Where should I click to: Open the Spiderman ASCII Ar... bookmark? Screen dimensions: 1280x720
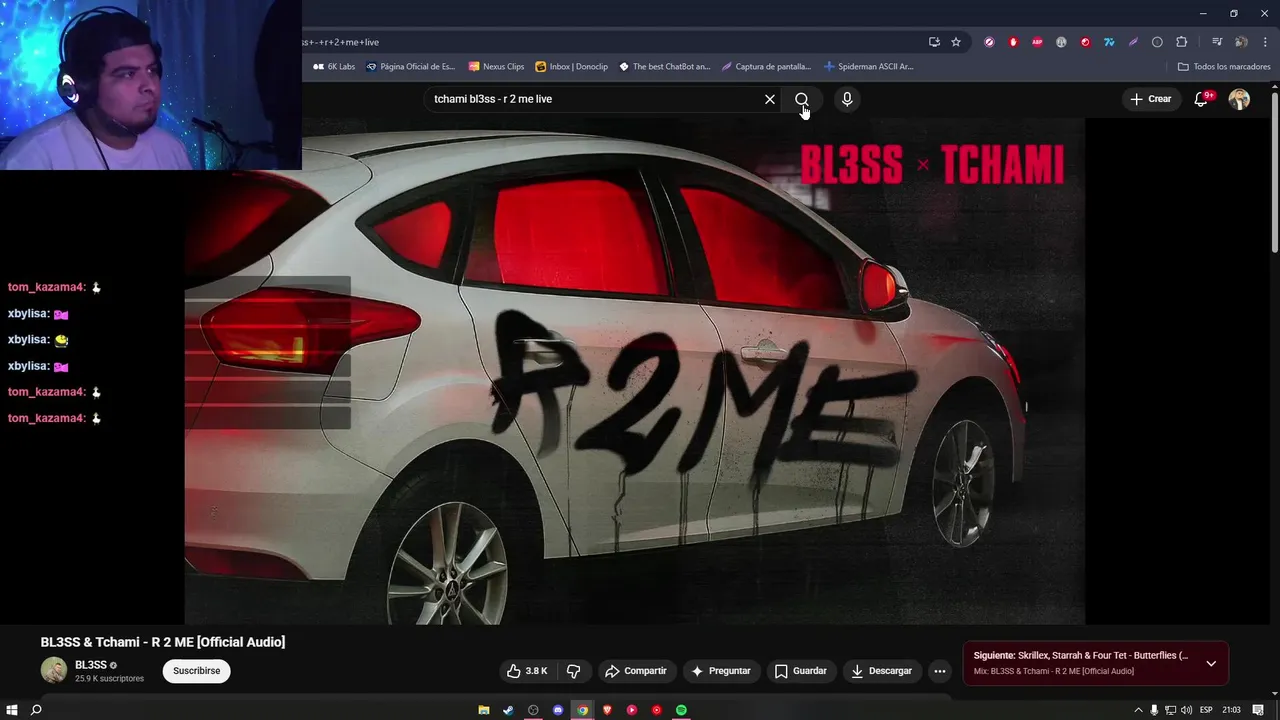[868, 67]
